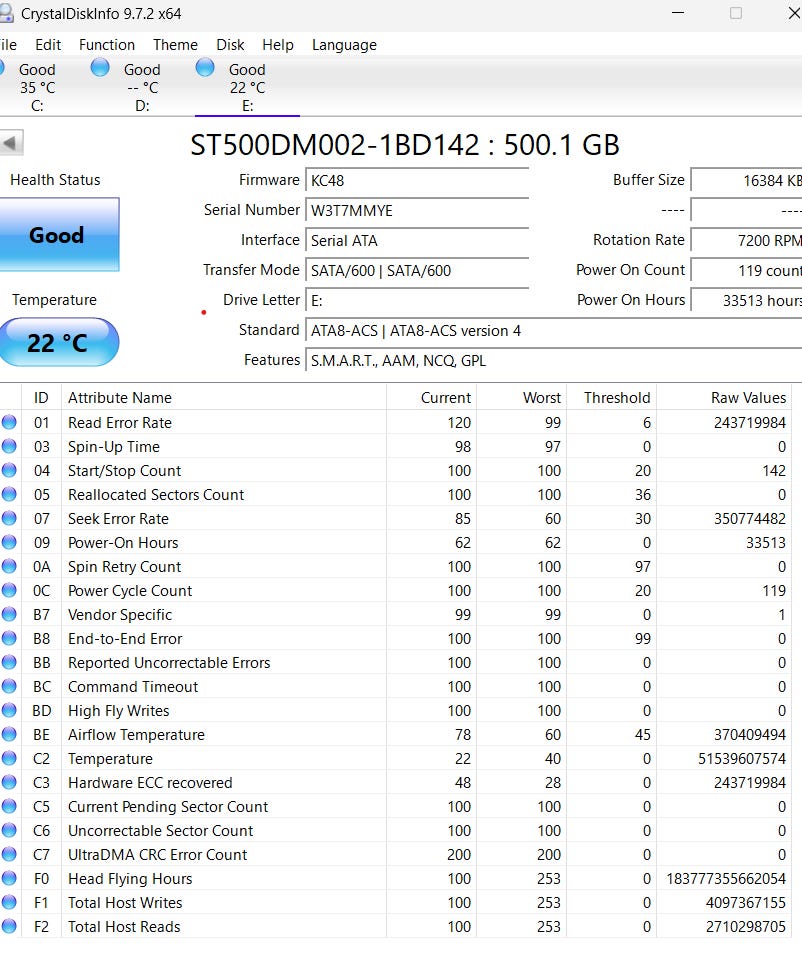Click the Transfer Mode field SATA/600

[417, 271]
